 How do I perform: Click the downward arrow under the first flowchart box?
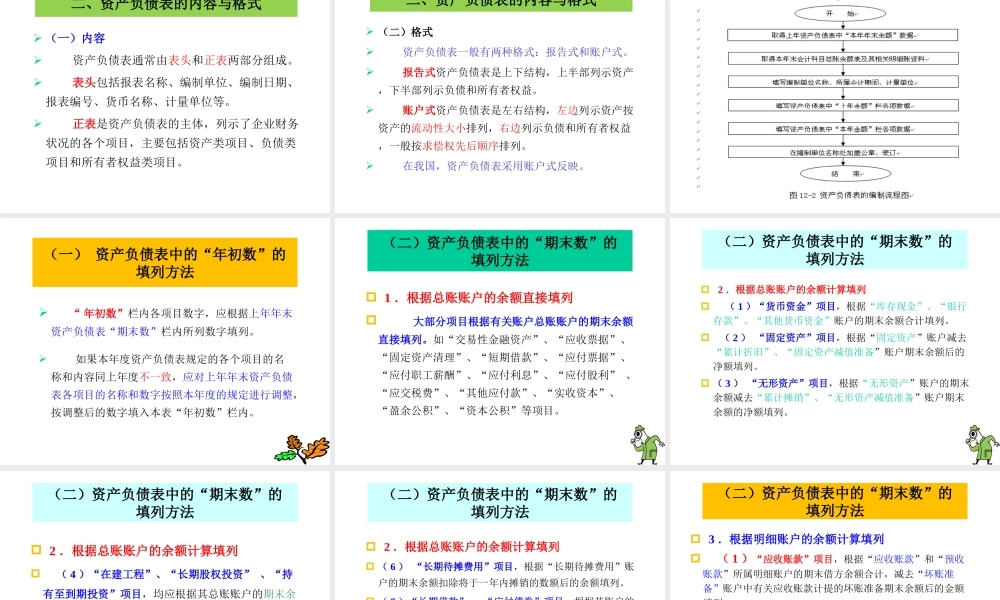(843, 48)
